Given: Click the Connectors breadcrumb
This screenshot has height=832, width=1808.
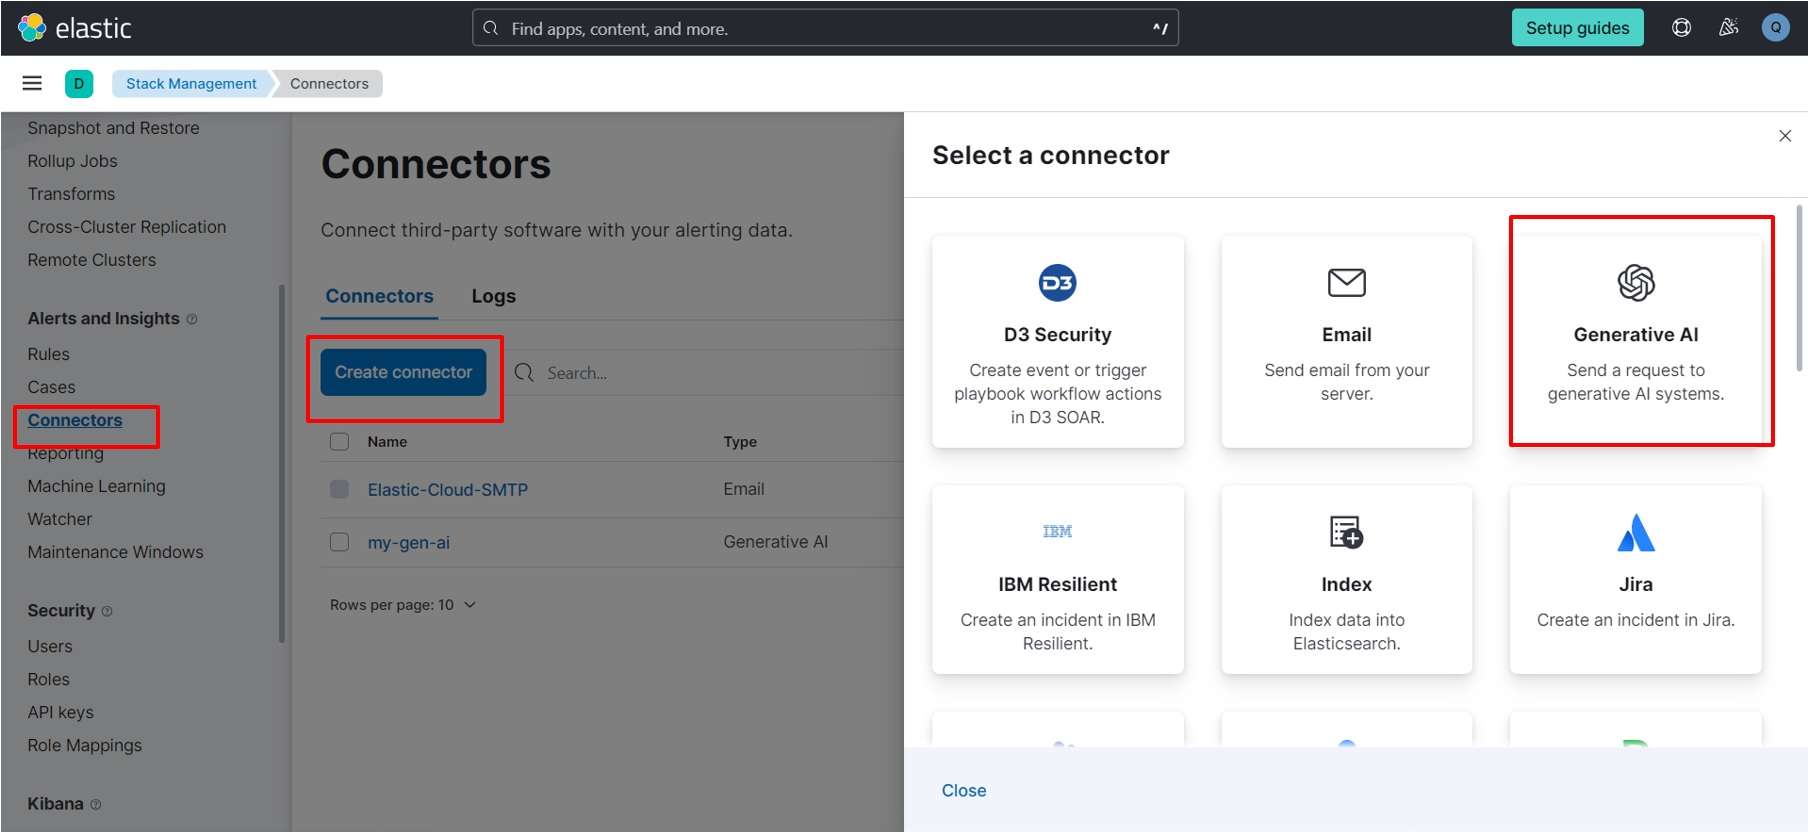Looking at the screenshot, I should [x=329, y=84].
